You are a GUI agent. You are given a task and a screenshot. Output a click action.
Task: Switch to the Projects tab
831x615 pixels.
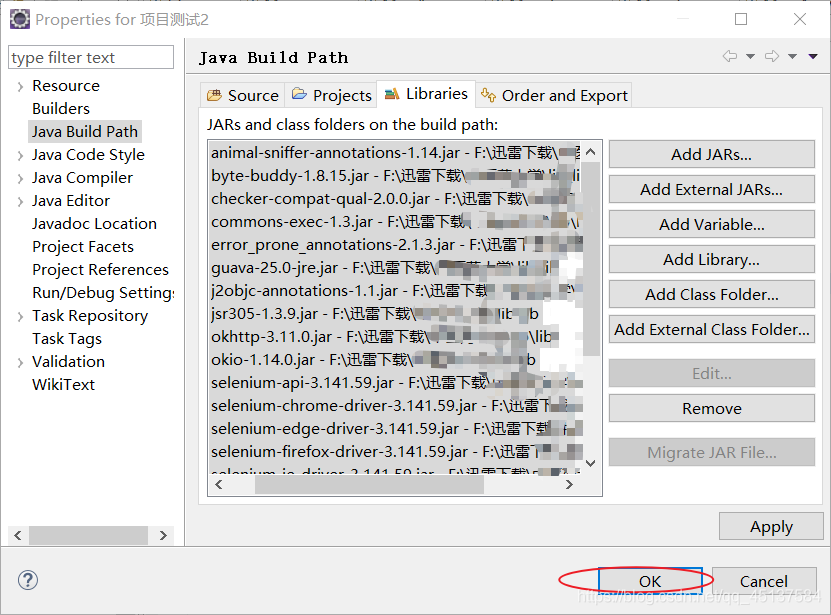pyautogui.click(x=331, y=95)
